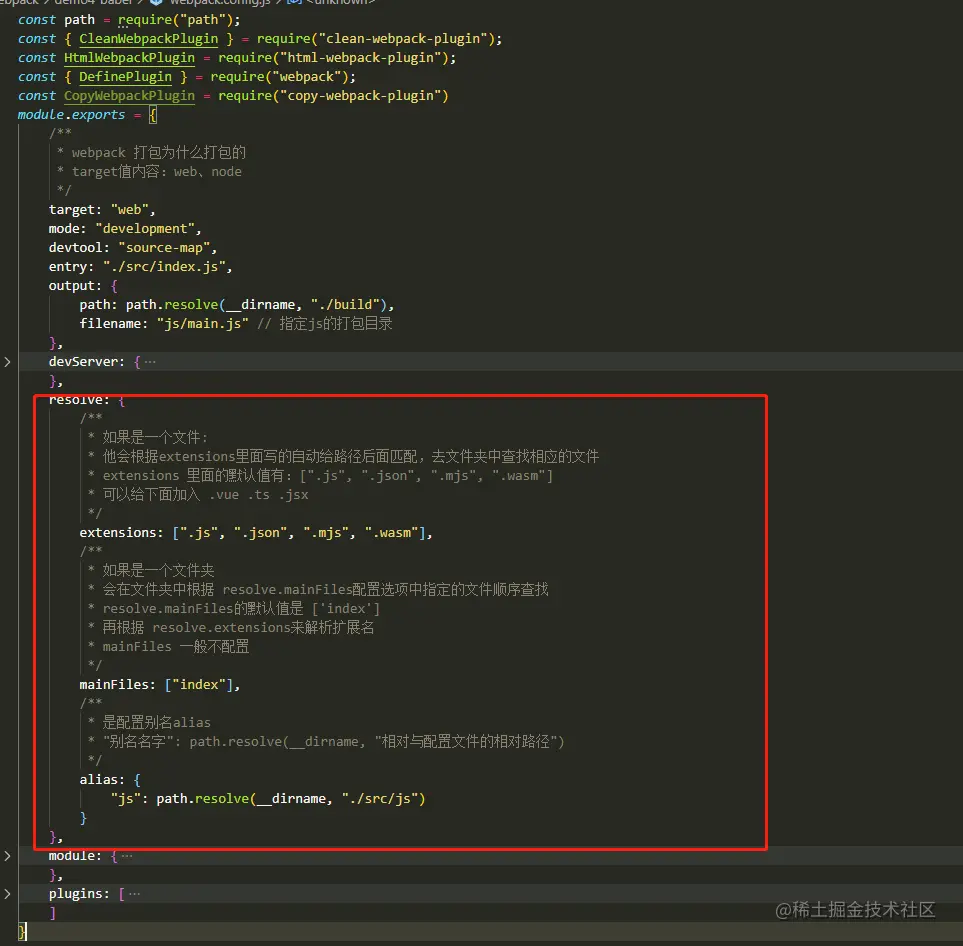The height and width of the screenshot is (946, 963).
Task: Click ".mjs" in the extensions array value
Action: (326, 533)
